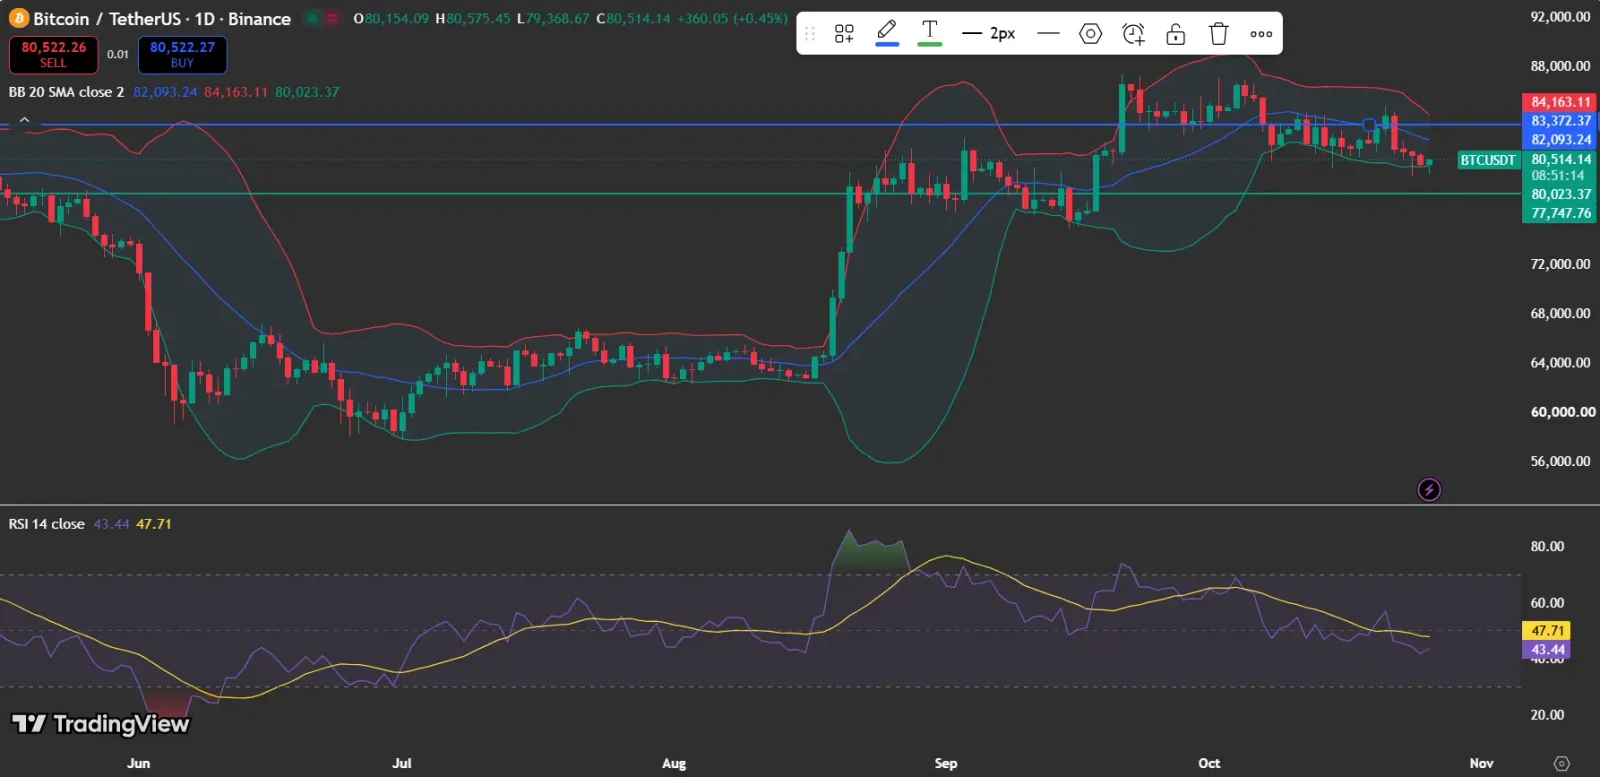Click the market status indicator pills
Viewport: 1600px width, 777px height.
(322, 18)
